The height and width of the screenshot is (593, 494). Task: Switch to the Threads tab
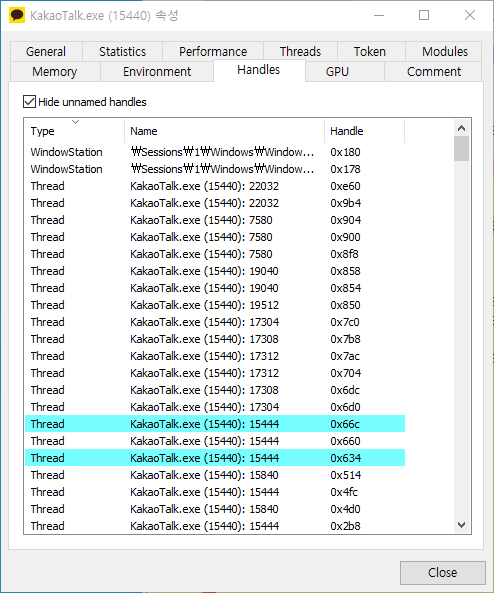[x=300, y=51]
